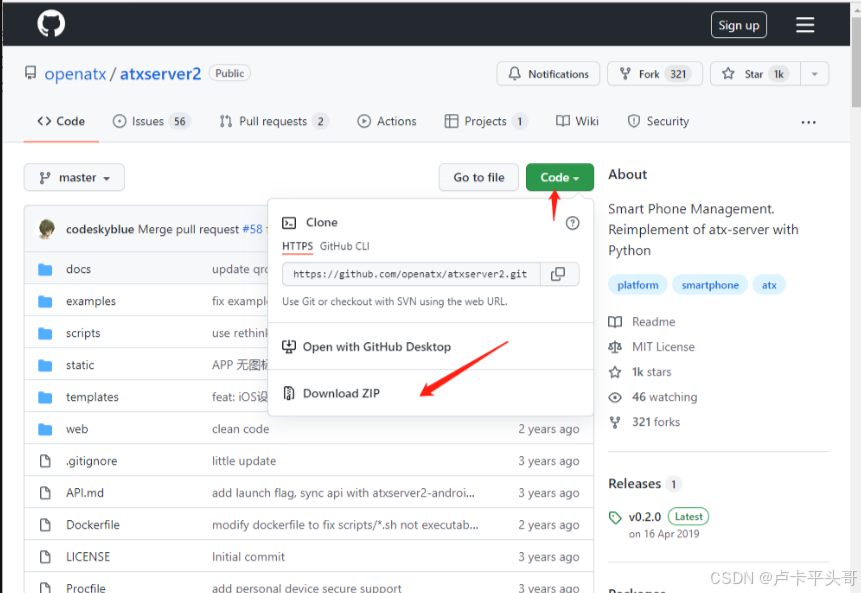Open the Procfile file
Viewport: 861px width, 593px height.
pyautogui.click(x=86, y=588)
